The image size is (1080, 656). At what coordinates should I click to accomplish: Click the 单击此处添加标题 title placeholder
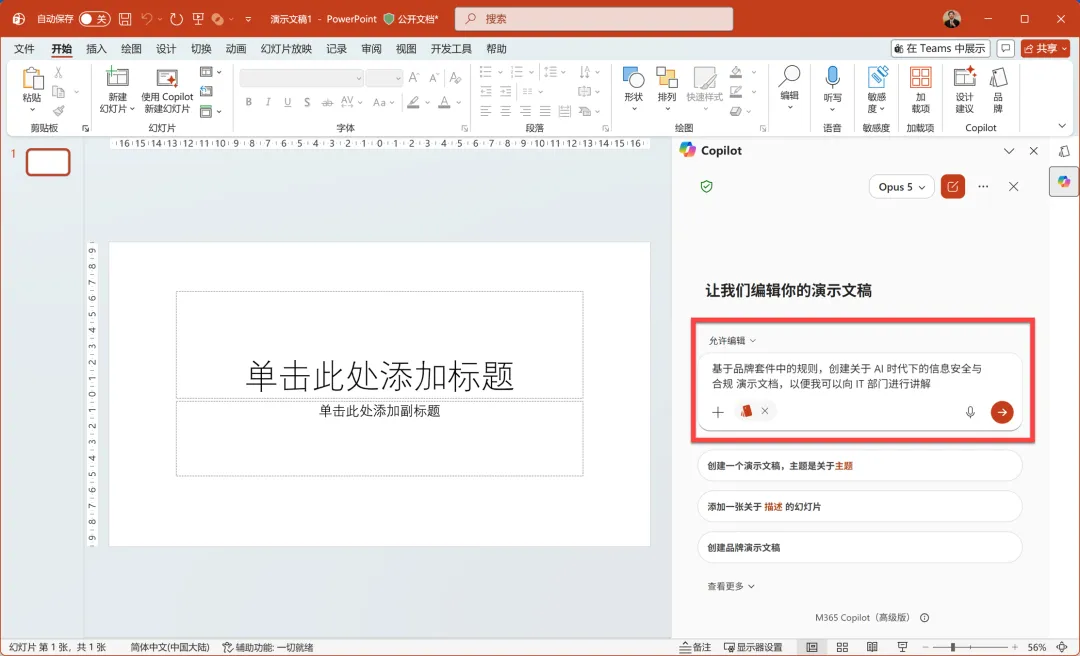click(380, 345)
